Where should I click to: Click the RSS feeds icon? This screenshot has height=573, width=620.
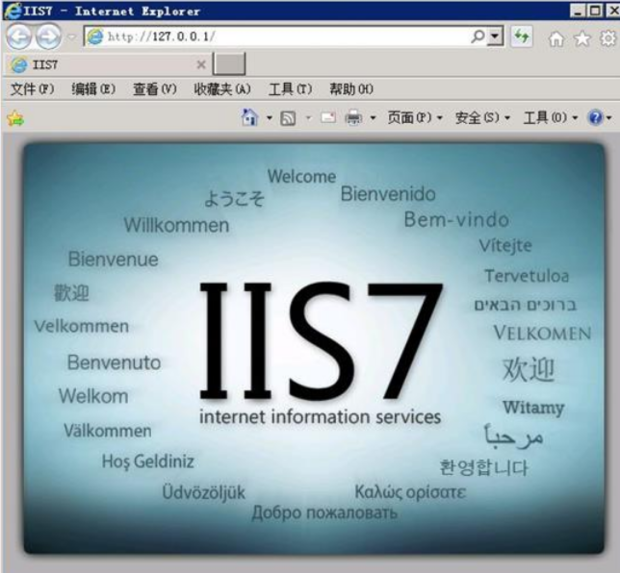pos(288,118)
